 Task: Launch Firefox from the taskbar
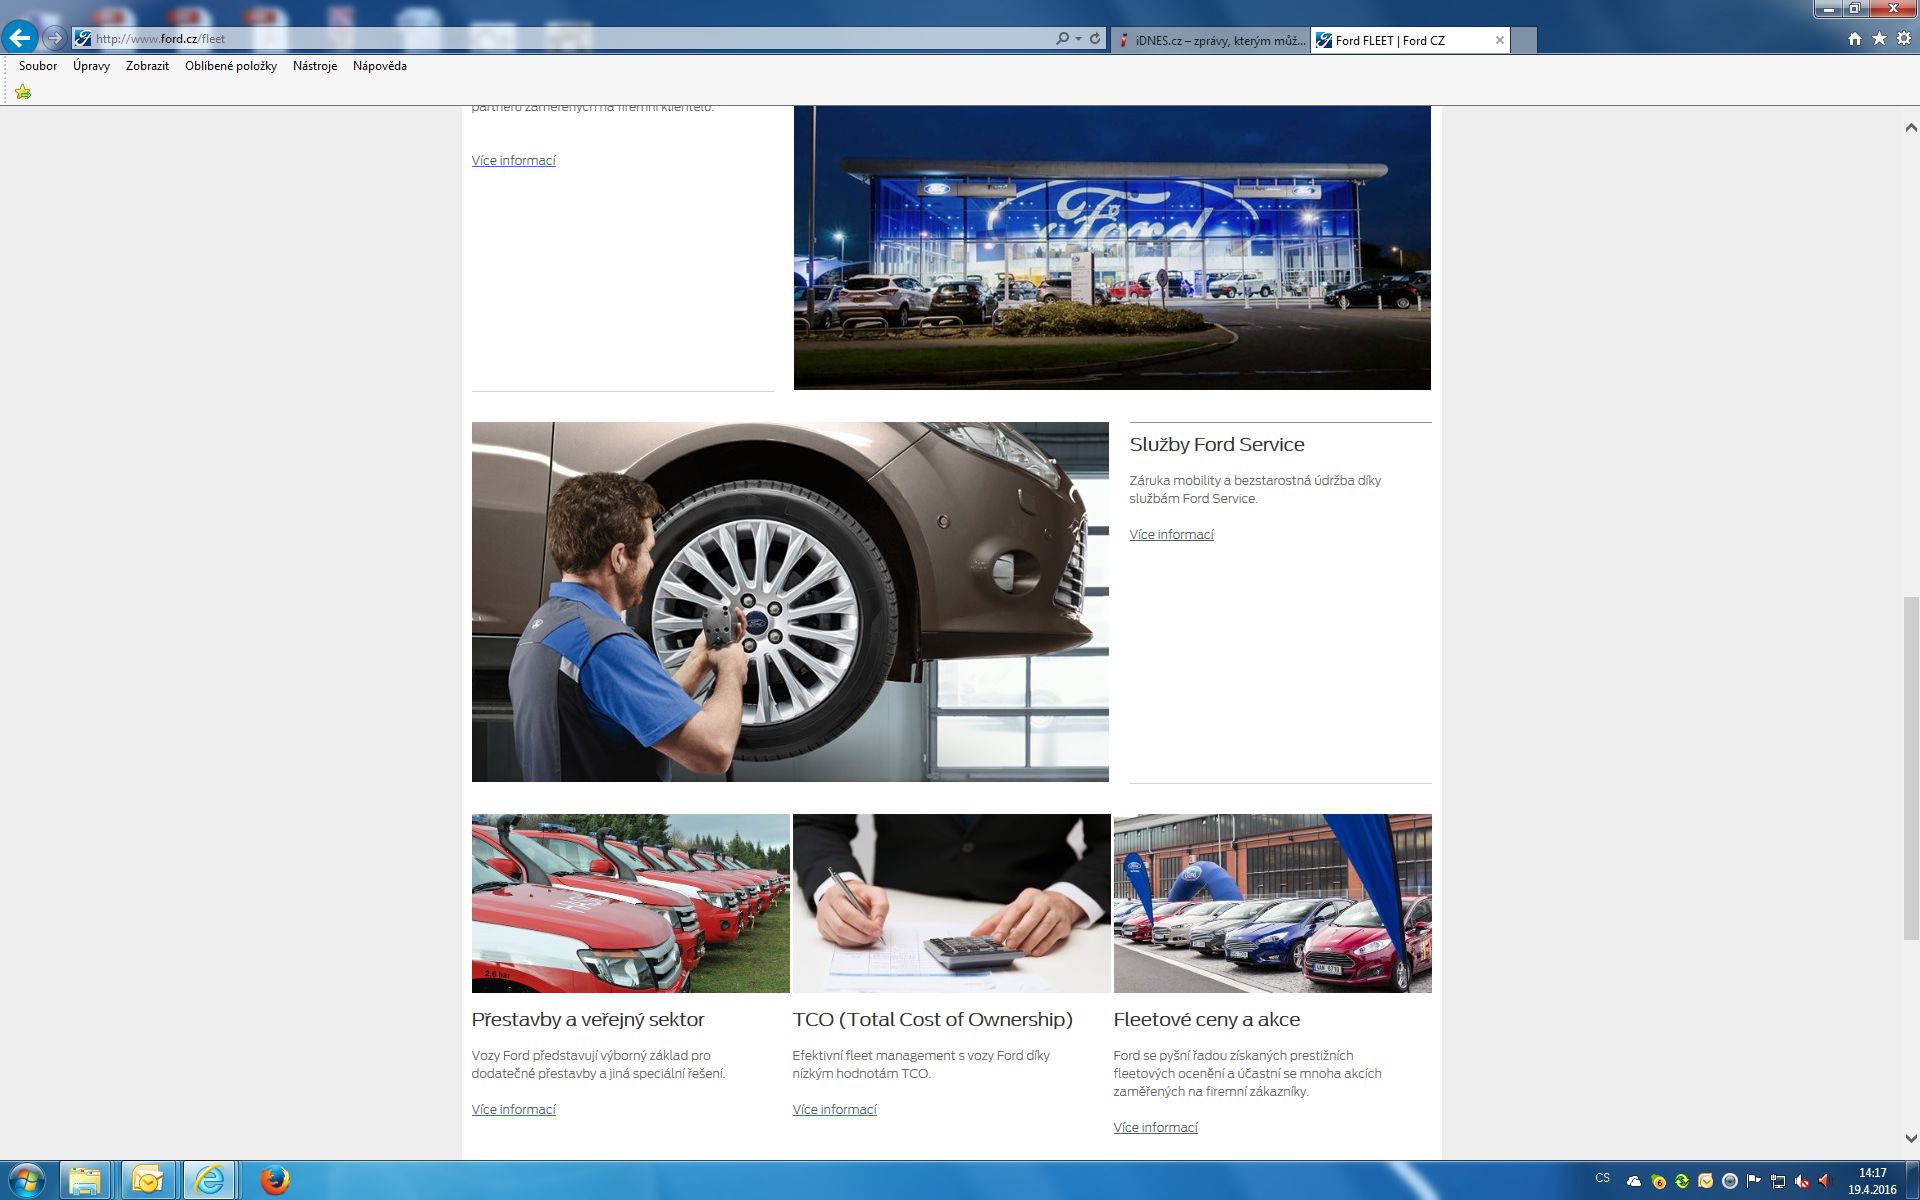tap(274, 1181)
